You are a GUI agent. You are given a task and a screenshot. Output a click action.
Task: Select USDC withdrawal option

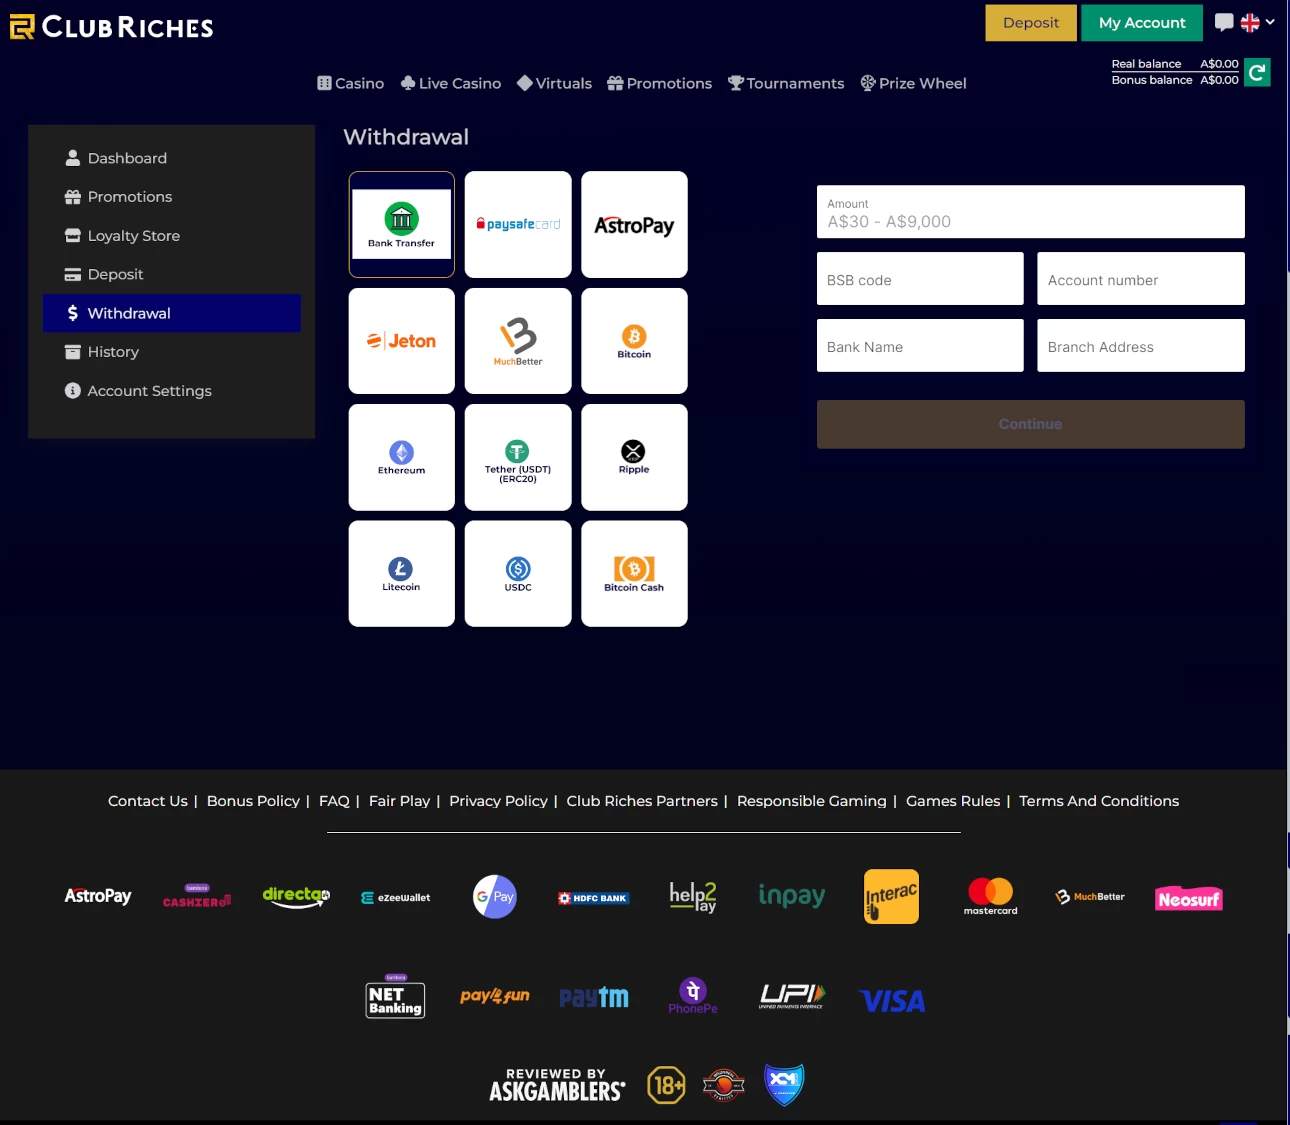(x=518, y=574)
